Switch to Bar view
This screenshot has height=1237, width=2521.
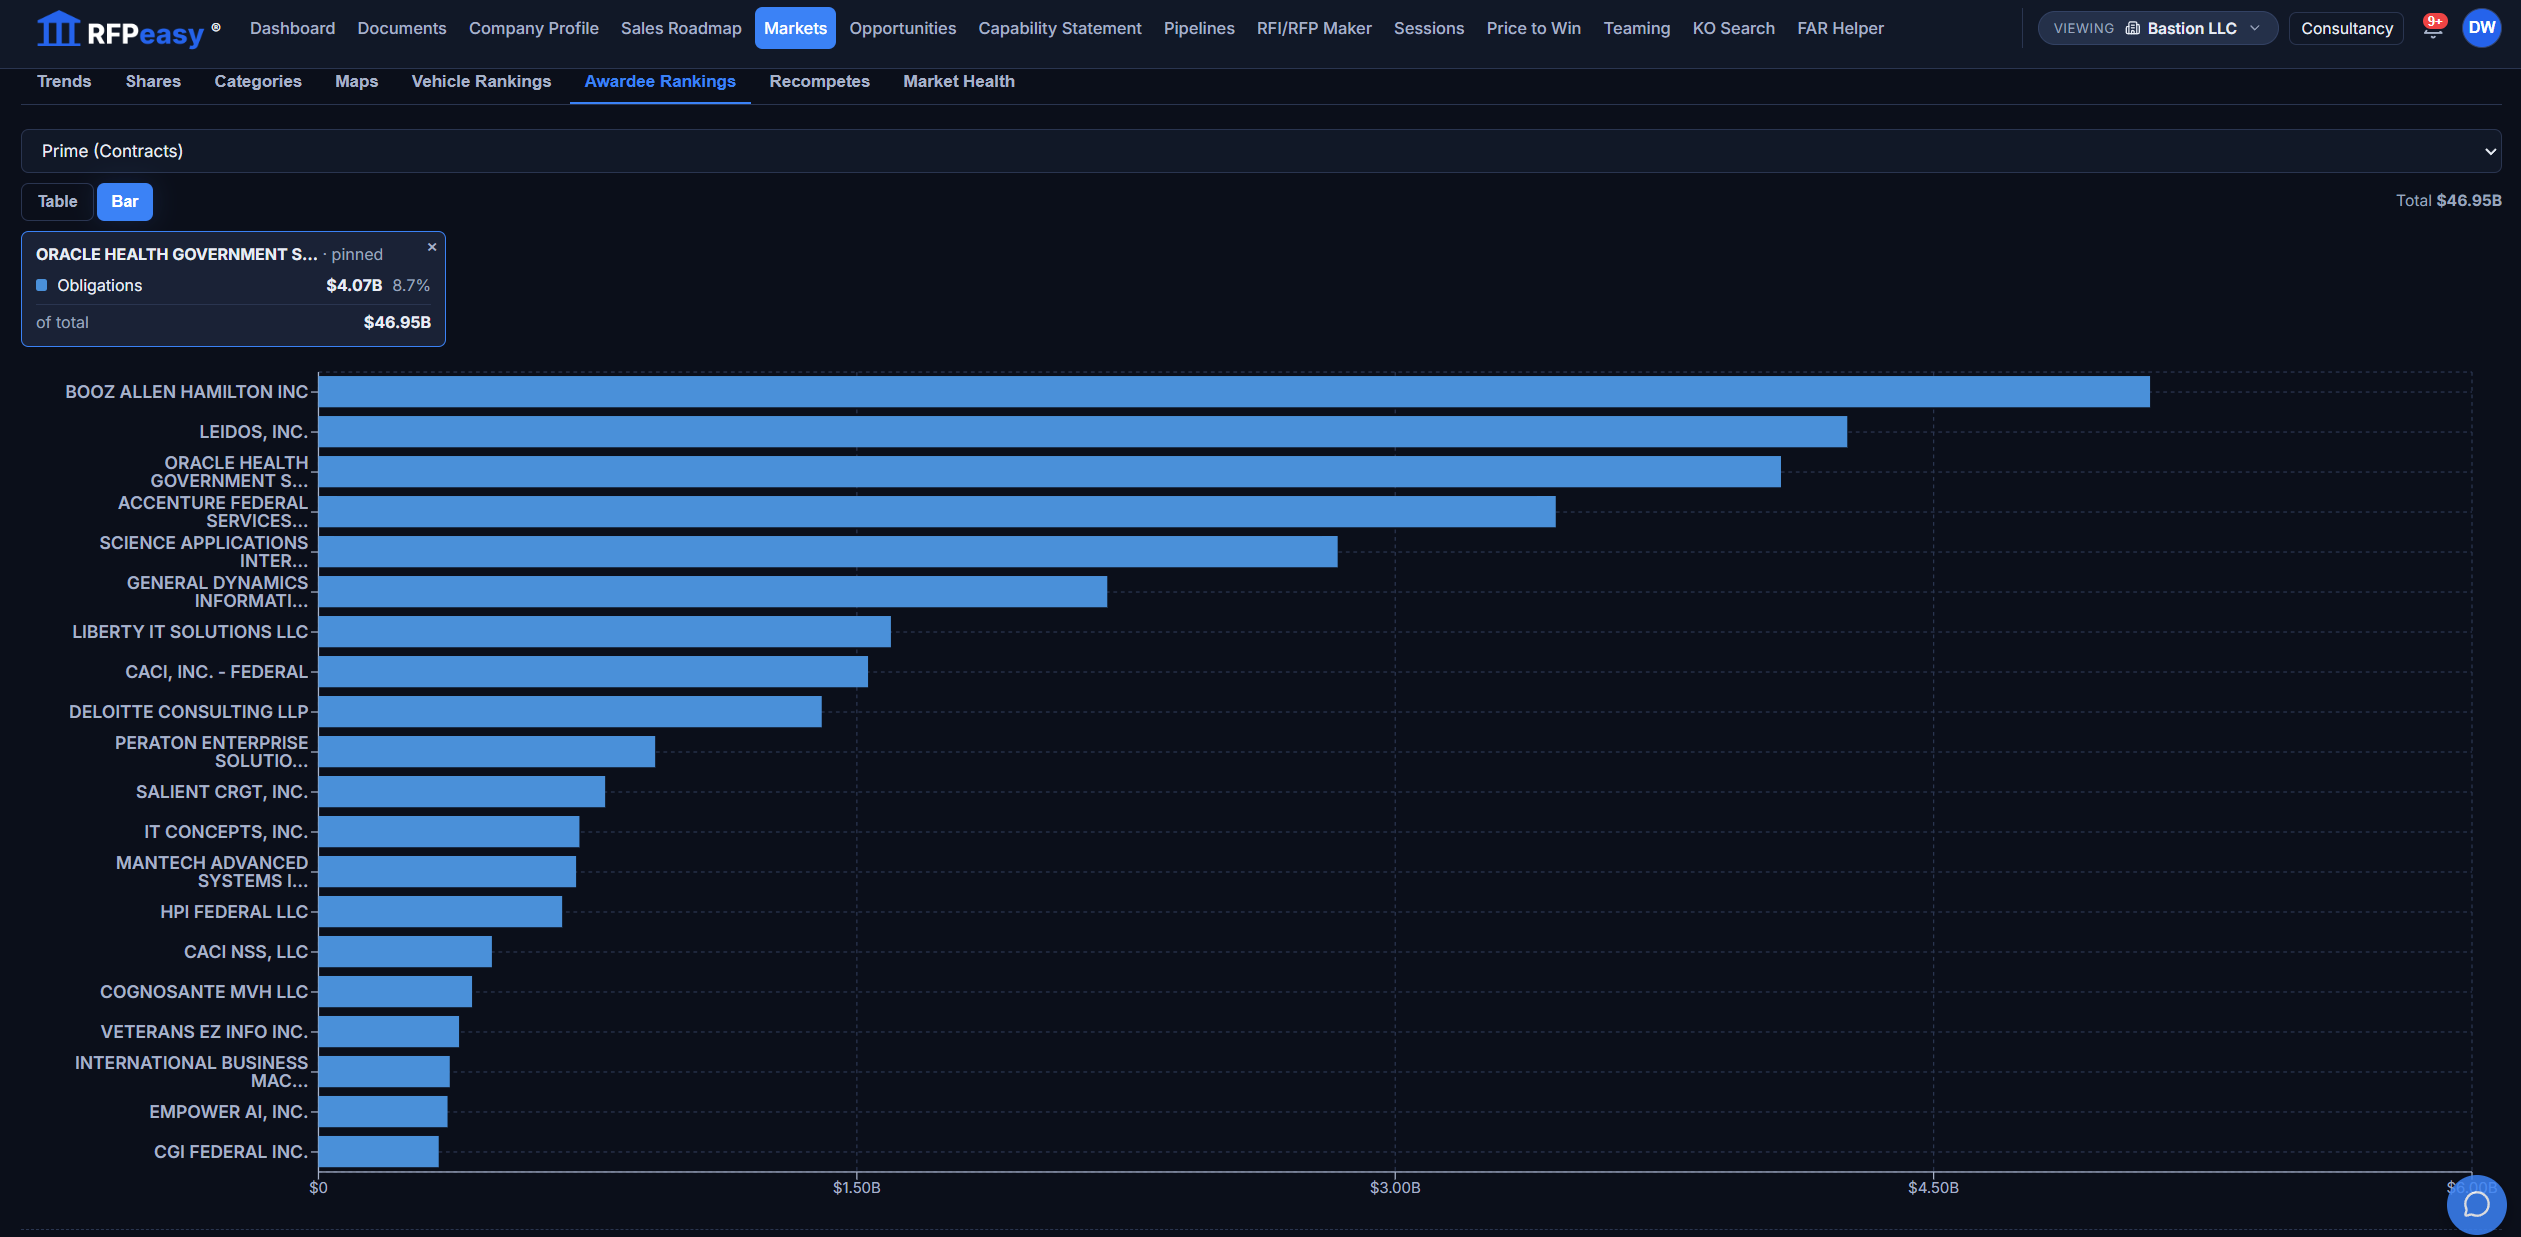tap(125, 202)
